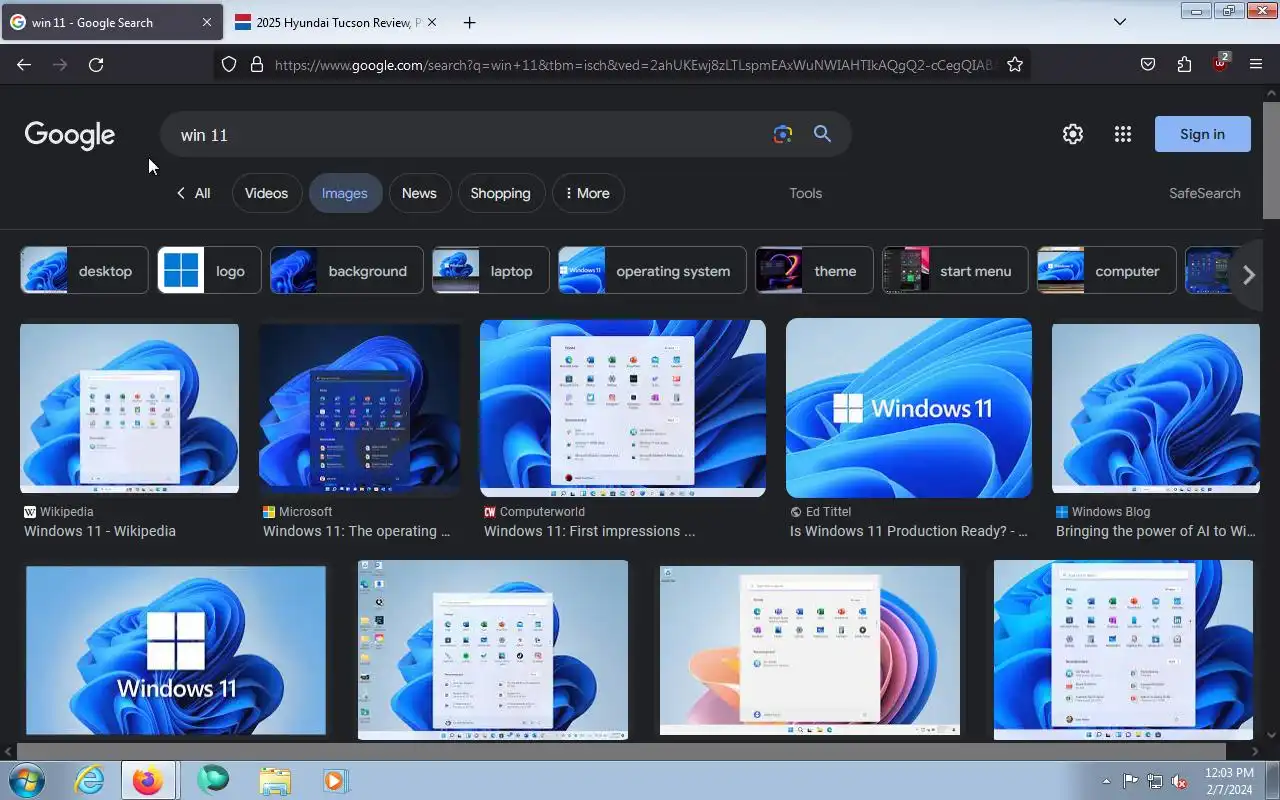Switch to the 2025 Hyundai Tucson Review tab
This screenshot has height=800, width=1280.
click(x=335, y=22)
